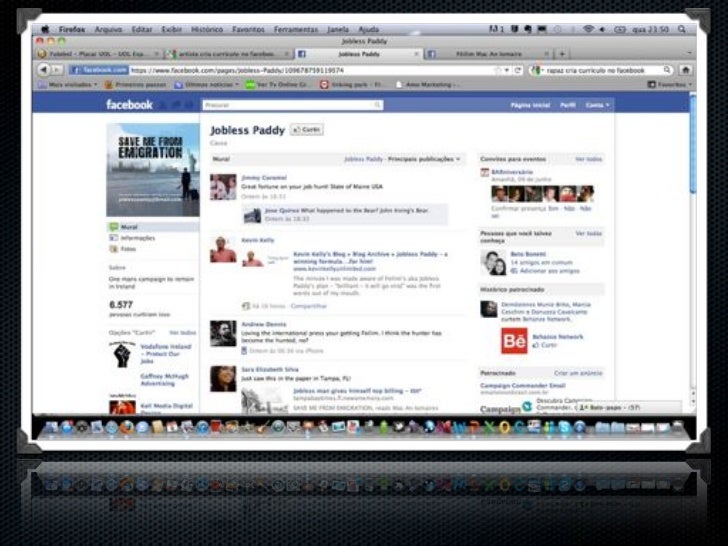Open the Exibir menu
Screen dimensions: 728x546
(171, 29)
